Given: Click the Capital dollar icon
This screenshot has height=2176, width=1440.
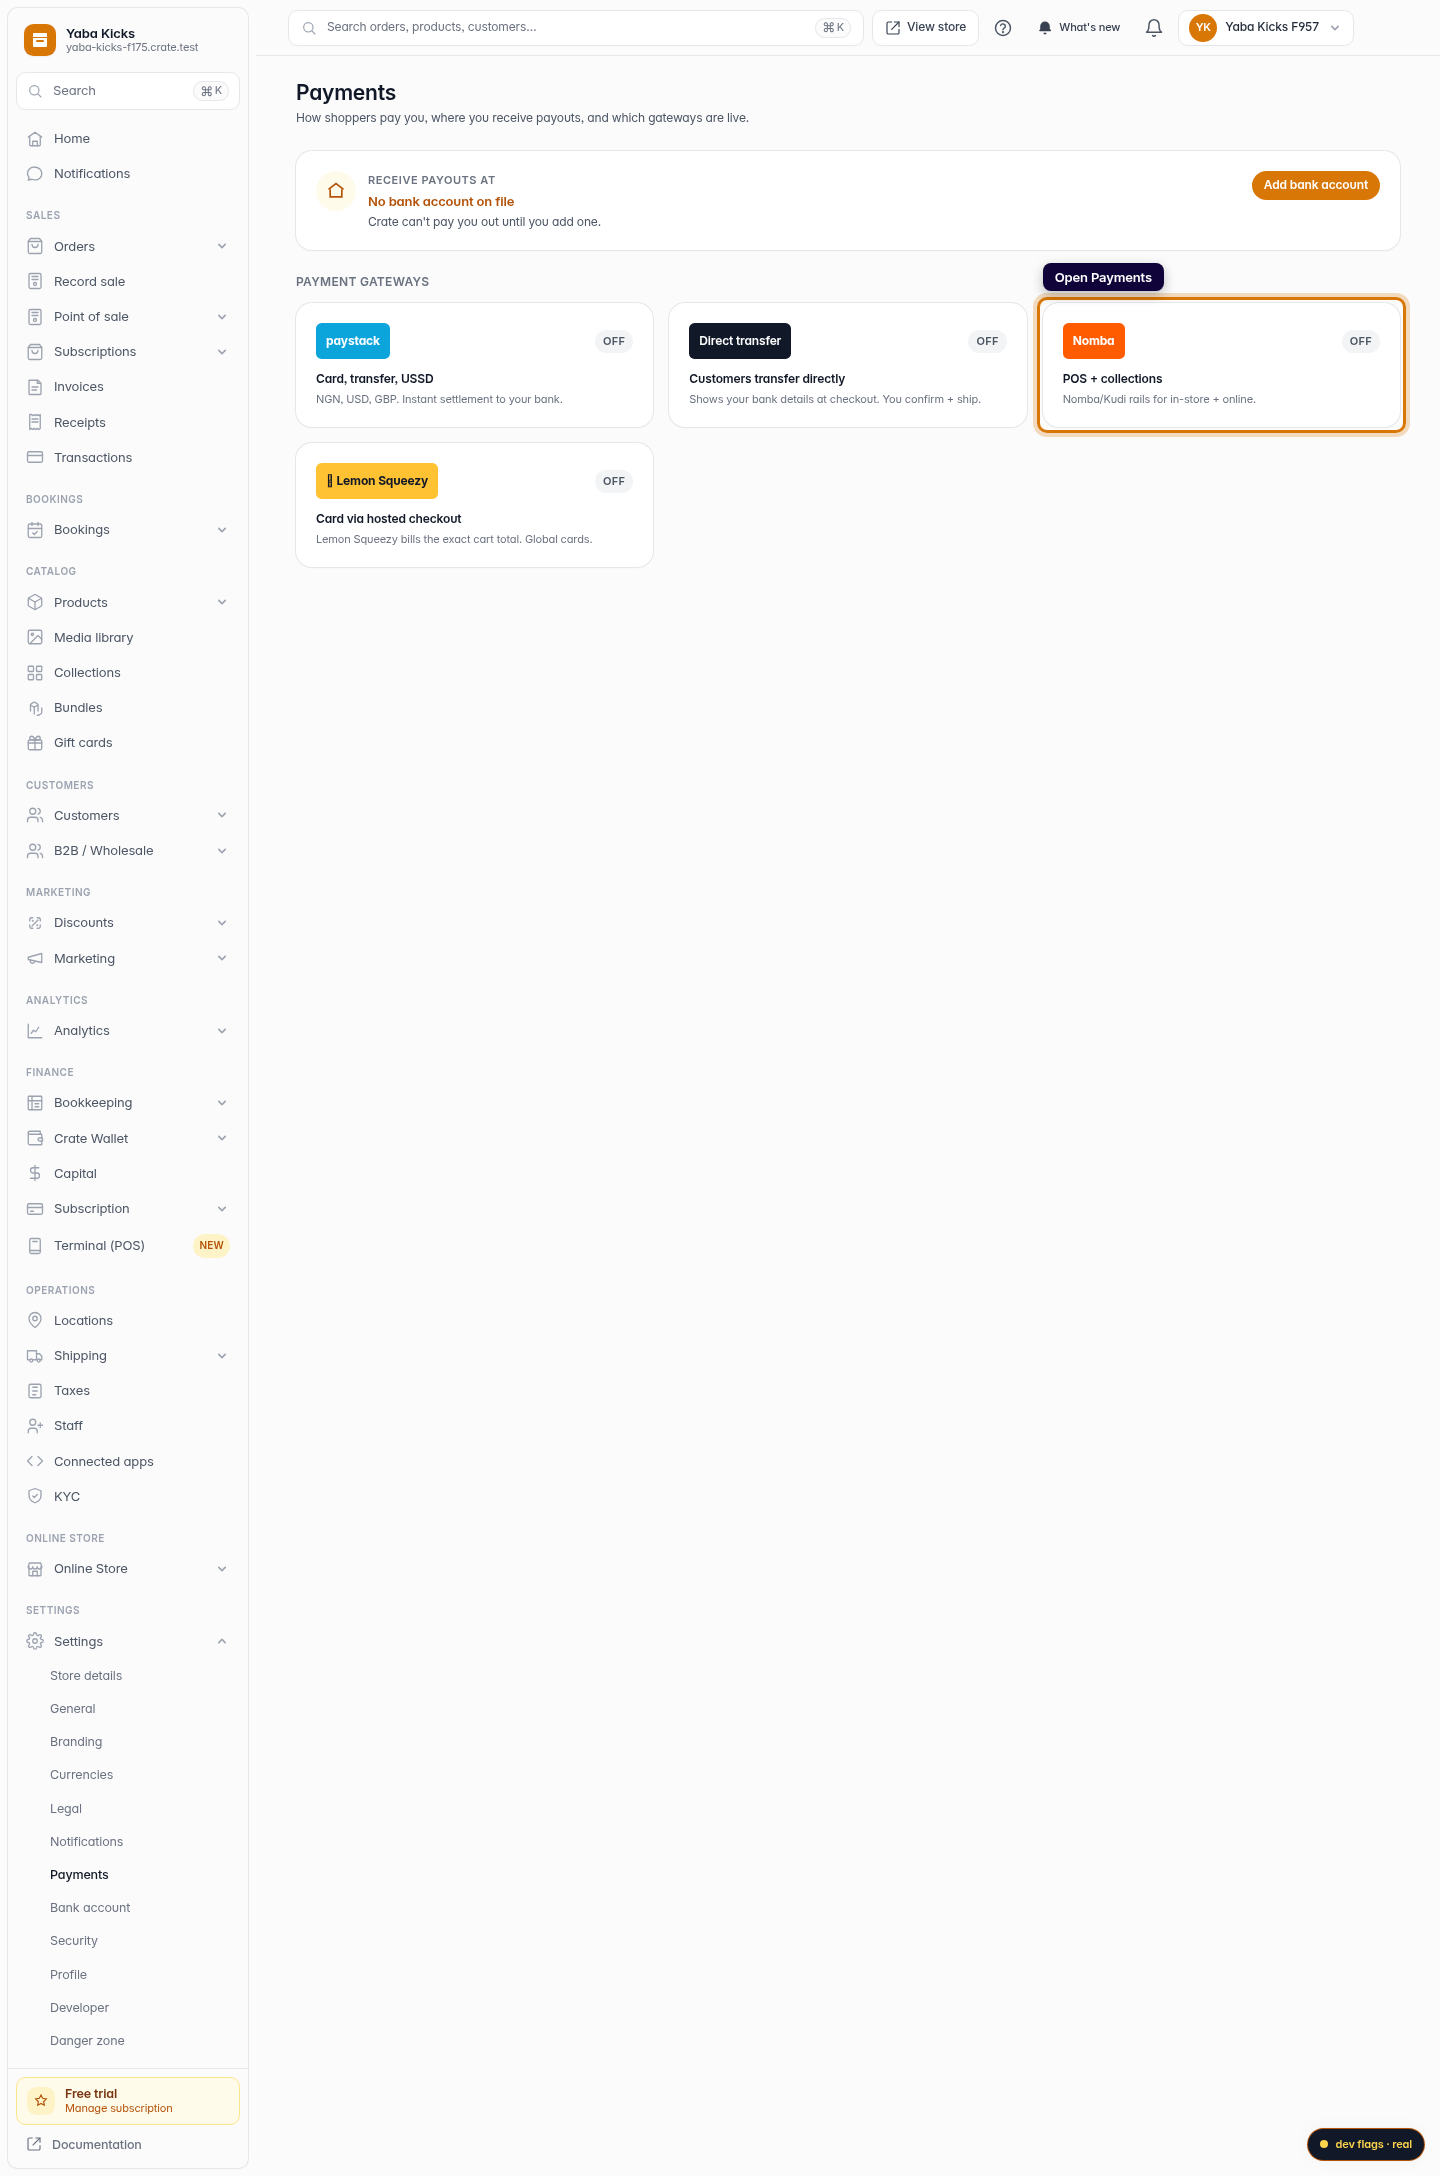Looking at the screenshot, I should click(x=35, y=1174).
